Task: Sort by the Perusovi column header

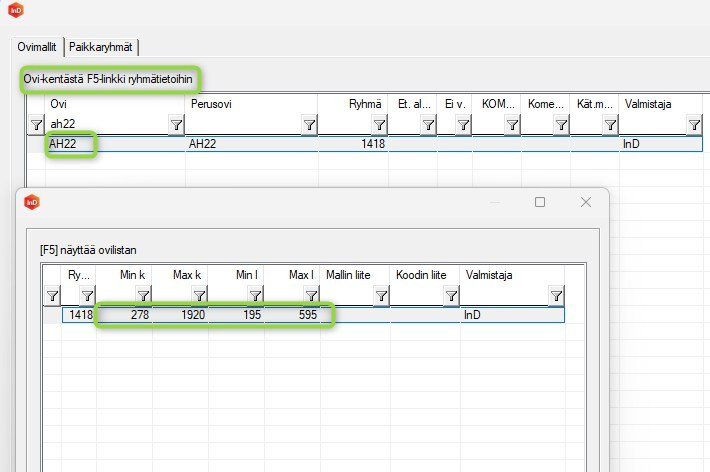Action: tap(251, 104)
